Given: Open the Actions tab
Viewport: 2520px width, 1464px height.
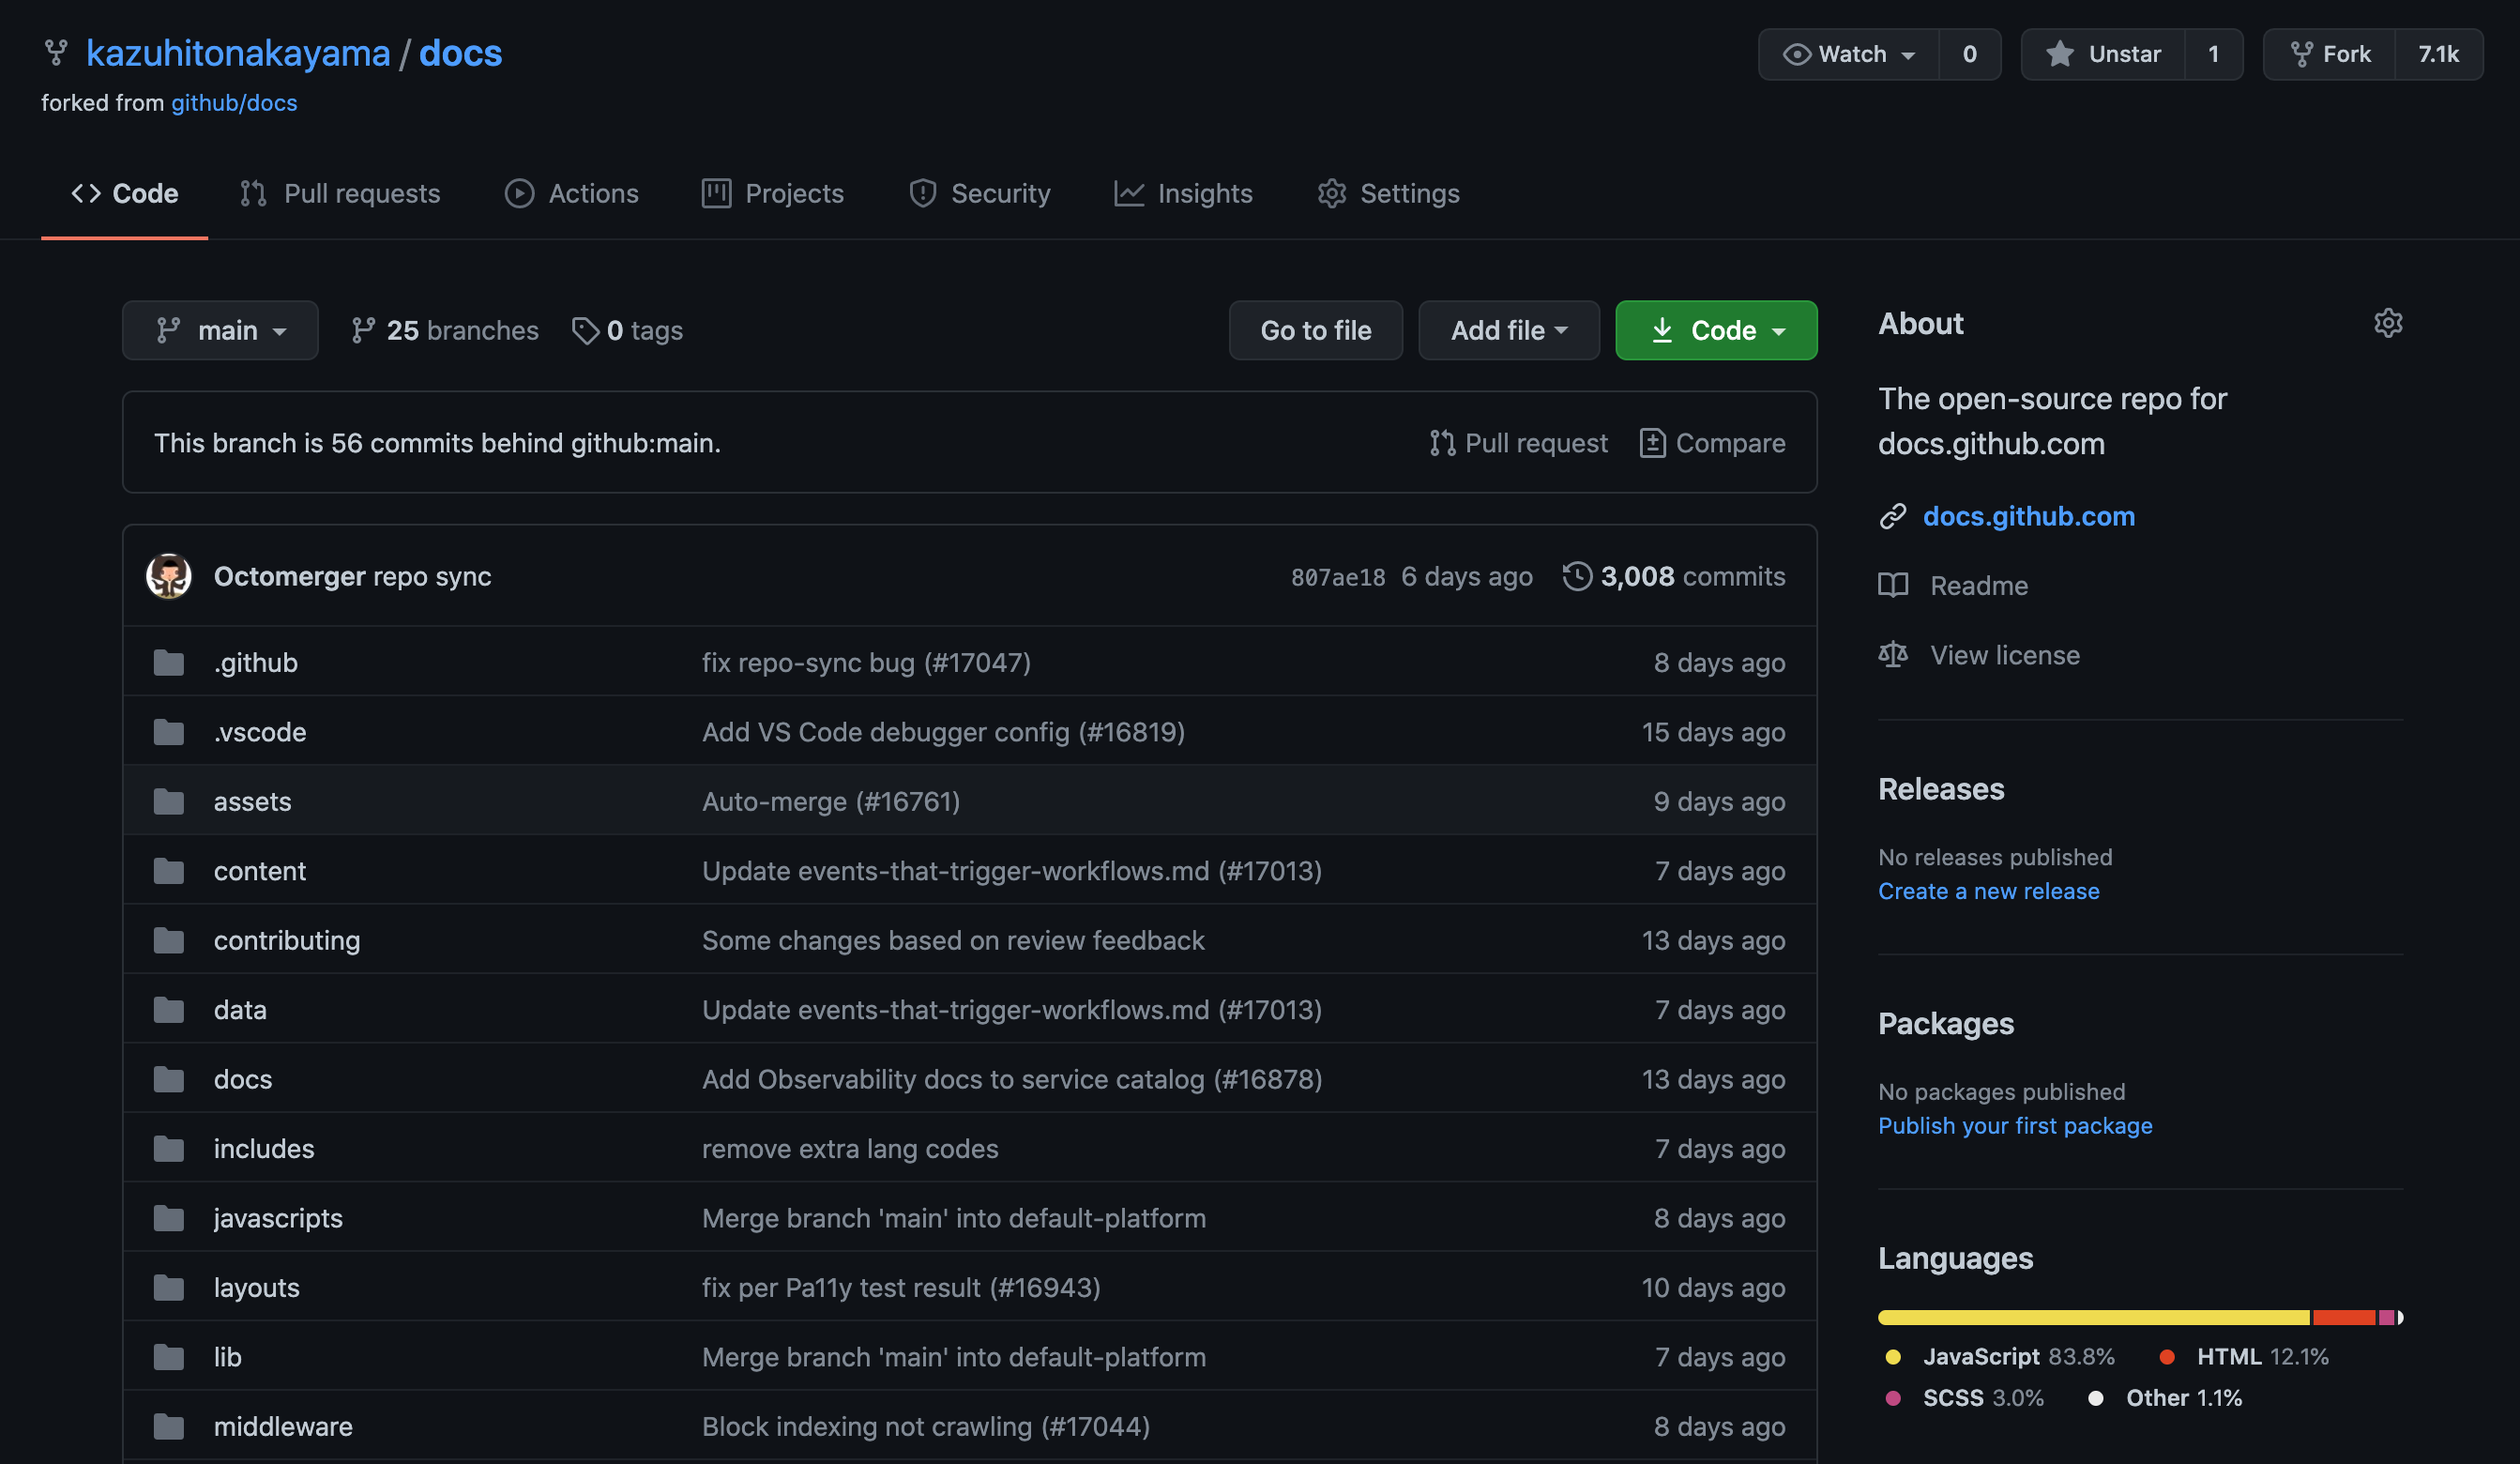Looking at the screenshot, I should point(571,193).
